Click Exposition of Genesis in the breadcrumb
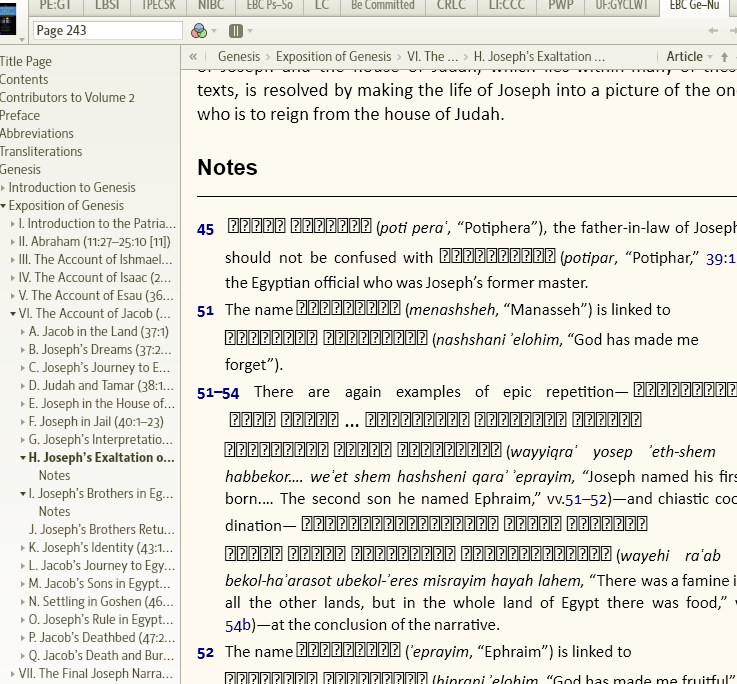 coord(335,57)
